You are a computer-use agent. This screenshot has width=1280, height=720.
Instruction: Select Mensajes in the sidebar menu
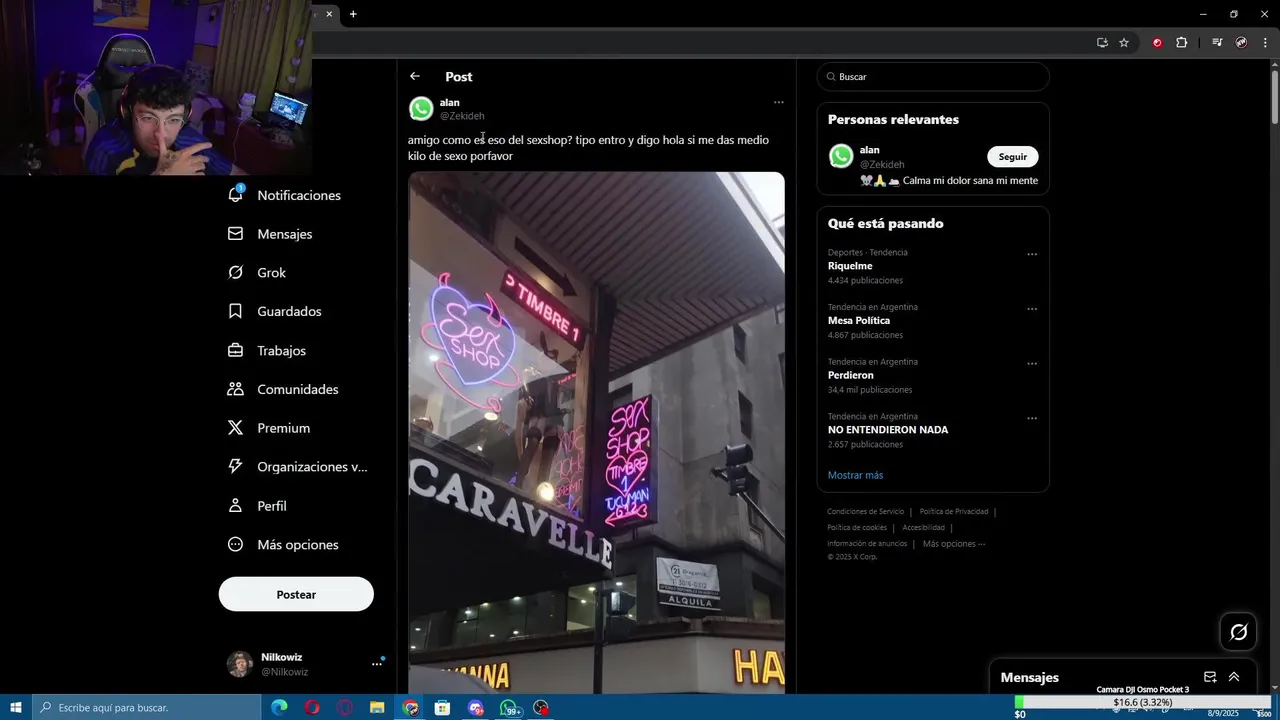pos(285,234)
